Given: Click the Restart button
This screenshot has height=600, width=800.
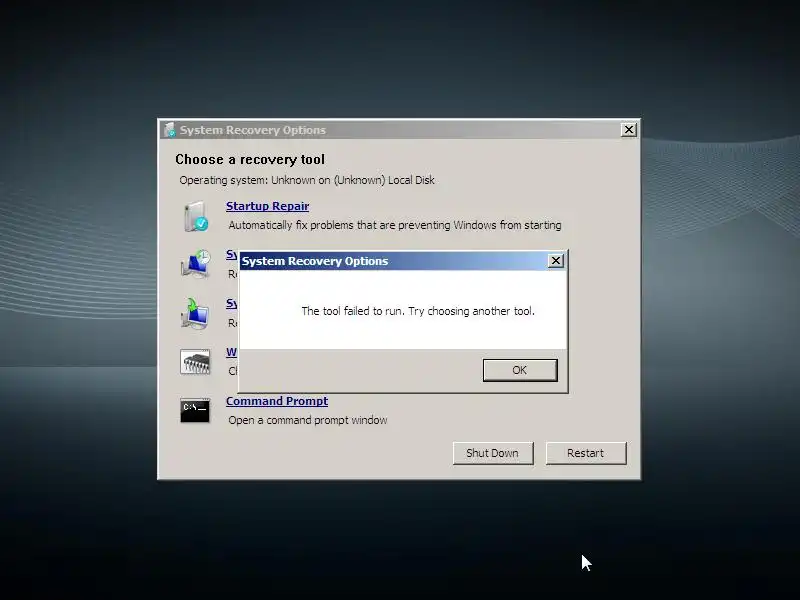Looking at the screenshot, I should click(x=586, y=453).
